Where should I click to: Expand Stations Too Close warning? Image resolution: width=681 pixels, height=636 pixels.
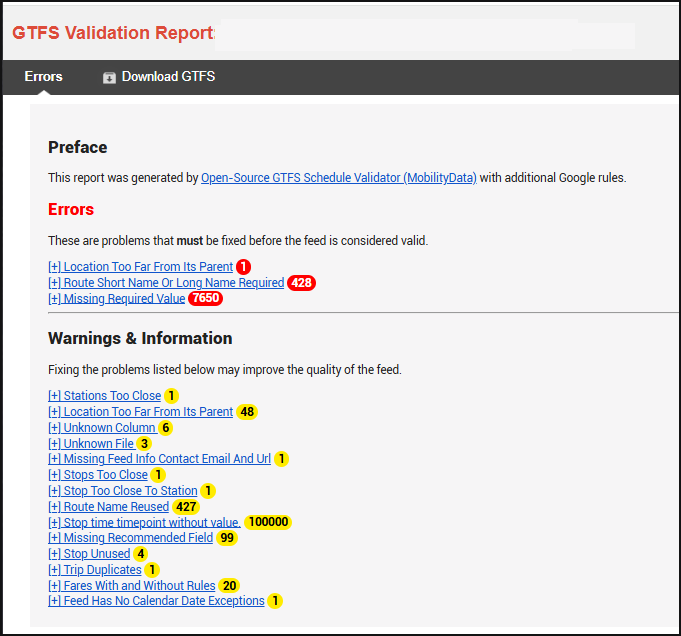click(x=105, y=396)
